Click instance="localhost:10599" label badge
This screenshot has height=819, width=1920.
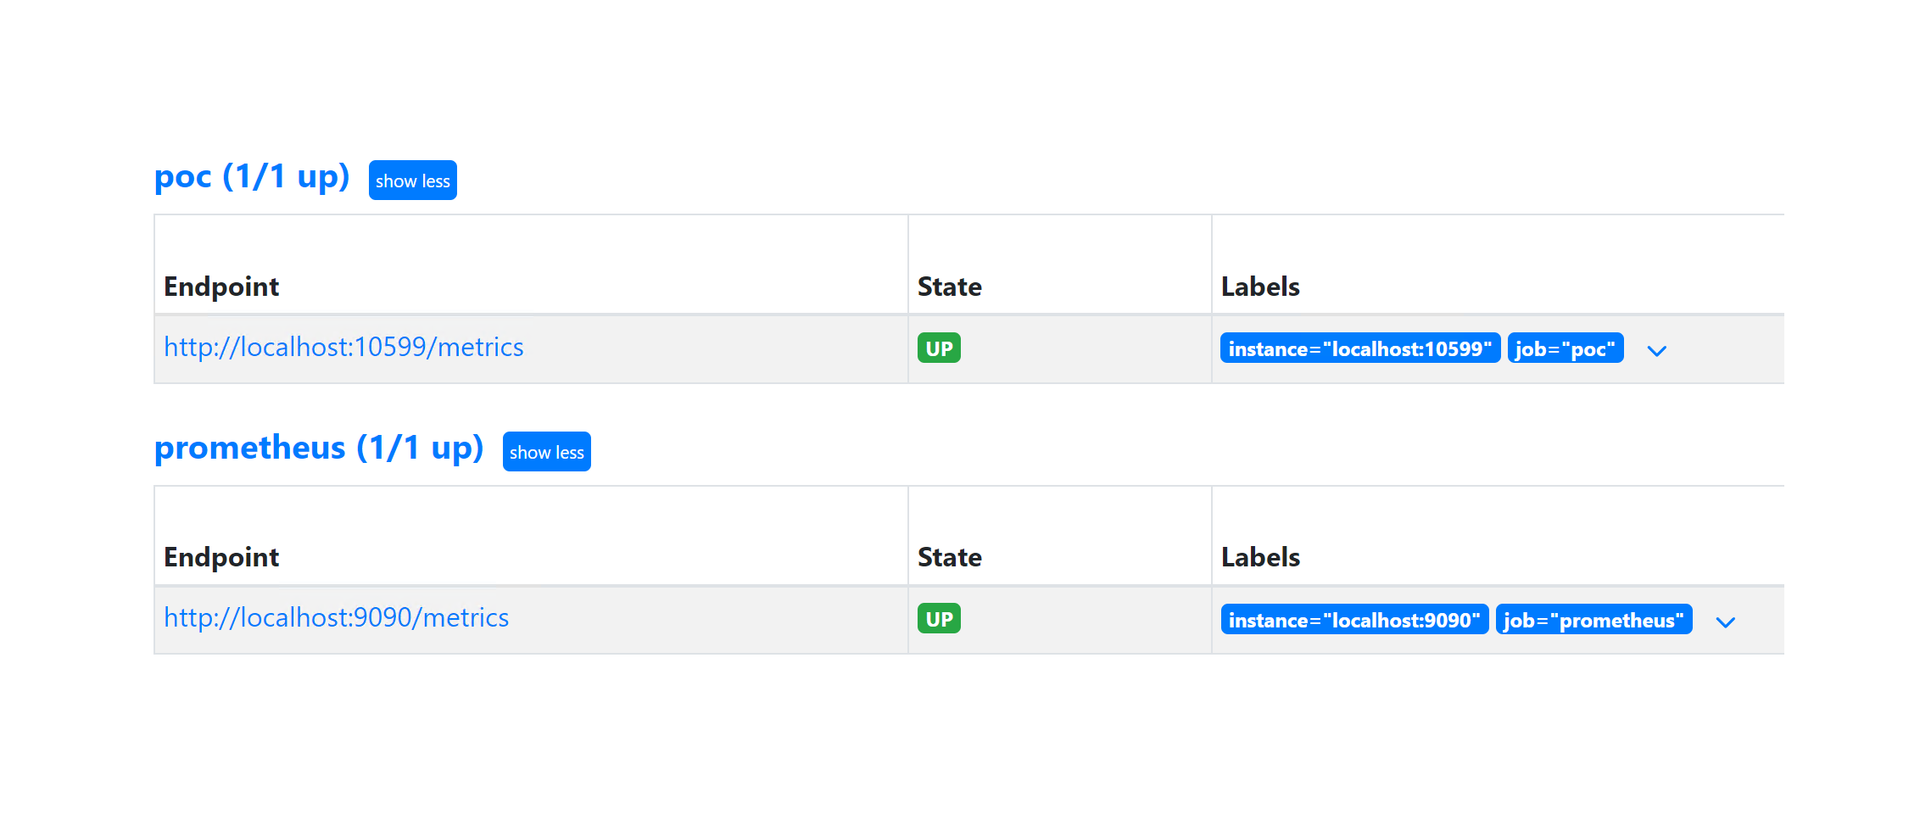tap(1359, 349)
